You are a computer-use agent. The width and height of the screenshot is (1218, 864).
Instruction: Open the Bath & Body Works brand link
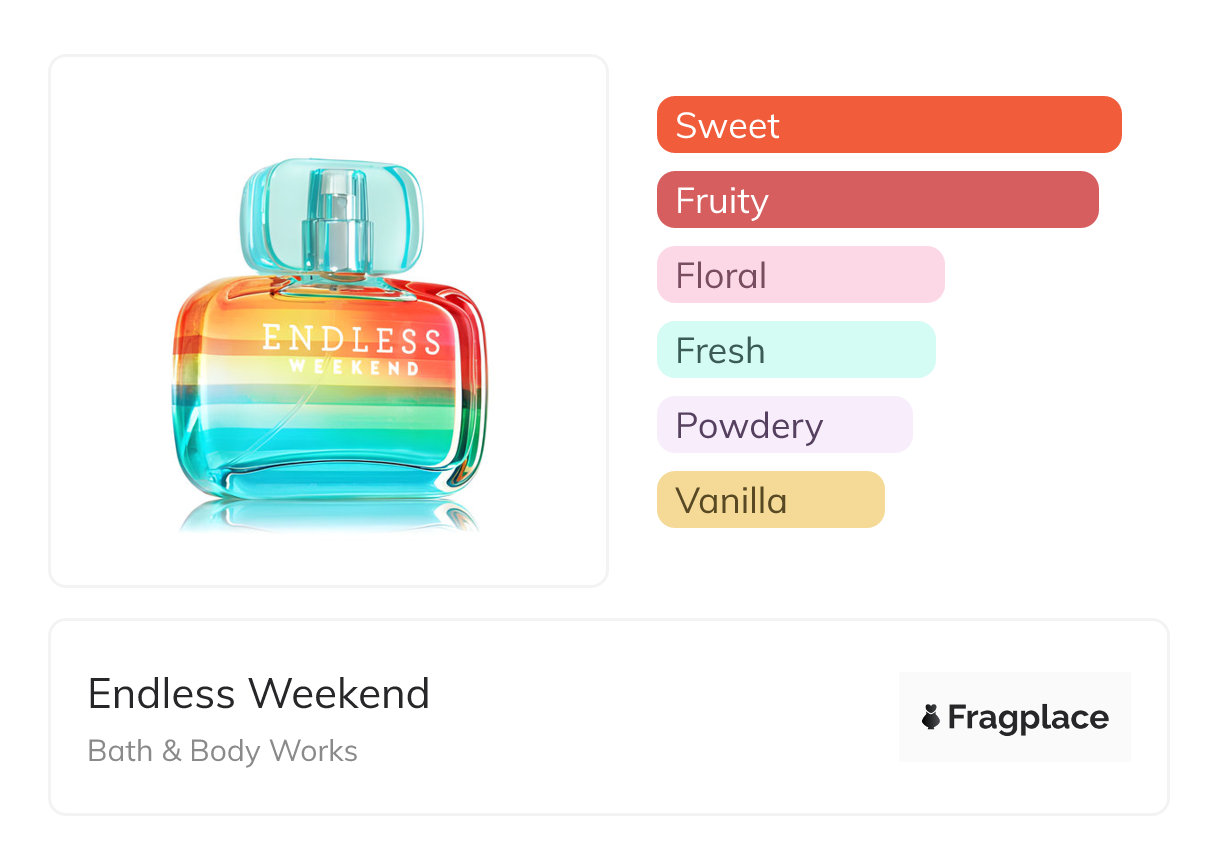223,751
